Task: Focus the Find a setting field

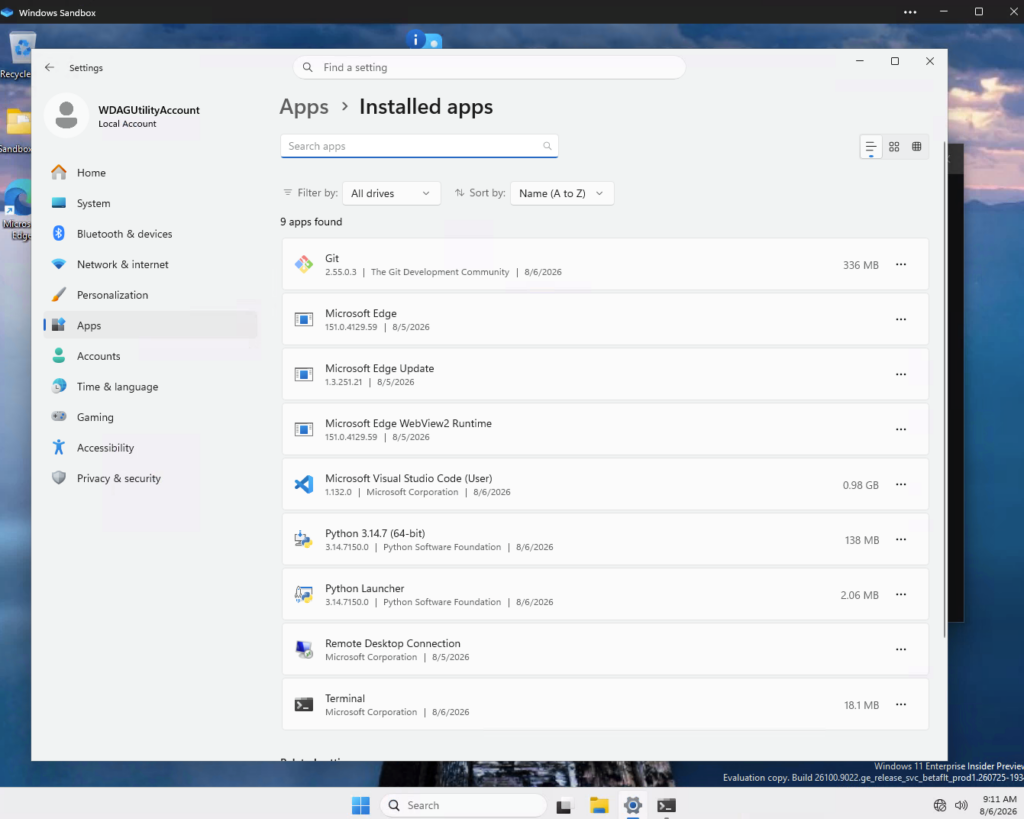Action: point(489,67)
